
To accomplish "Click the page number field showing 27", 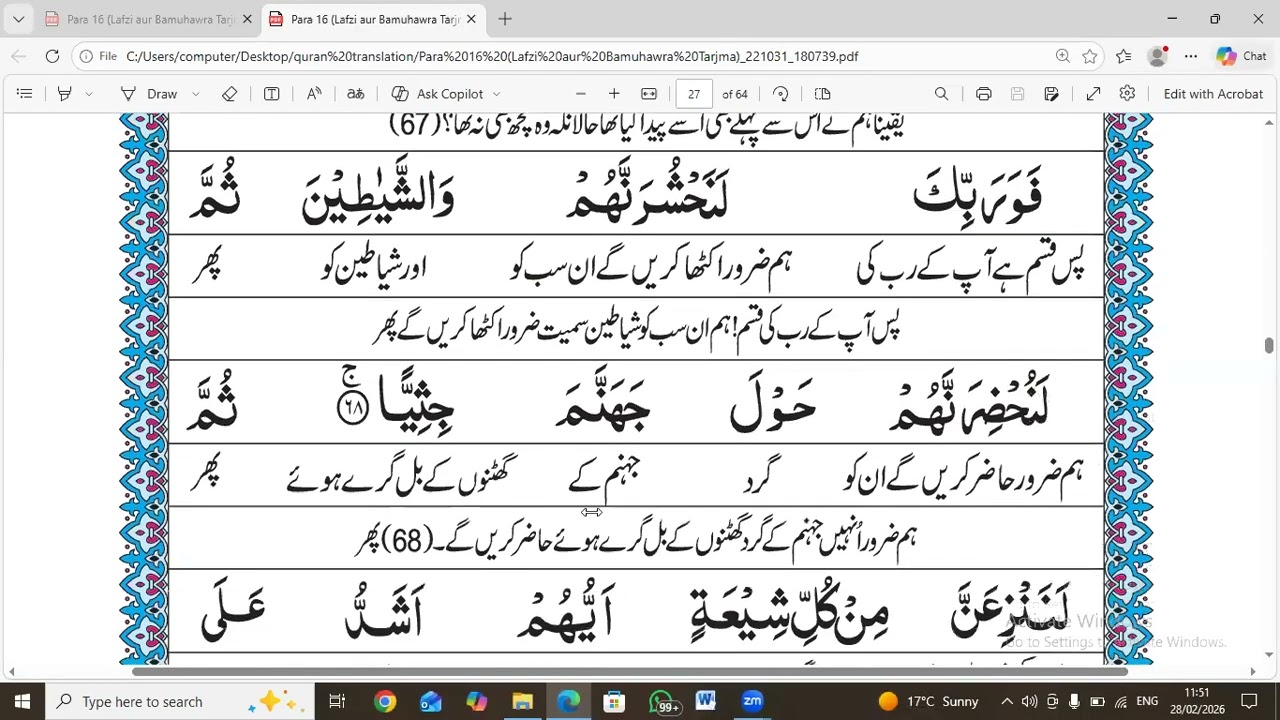I will pyautogui.click(x=694, y=94).
